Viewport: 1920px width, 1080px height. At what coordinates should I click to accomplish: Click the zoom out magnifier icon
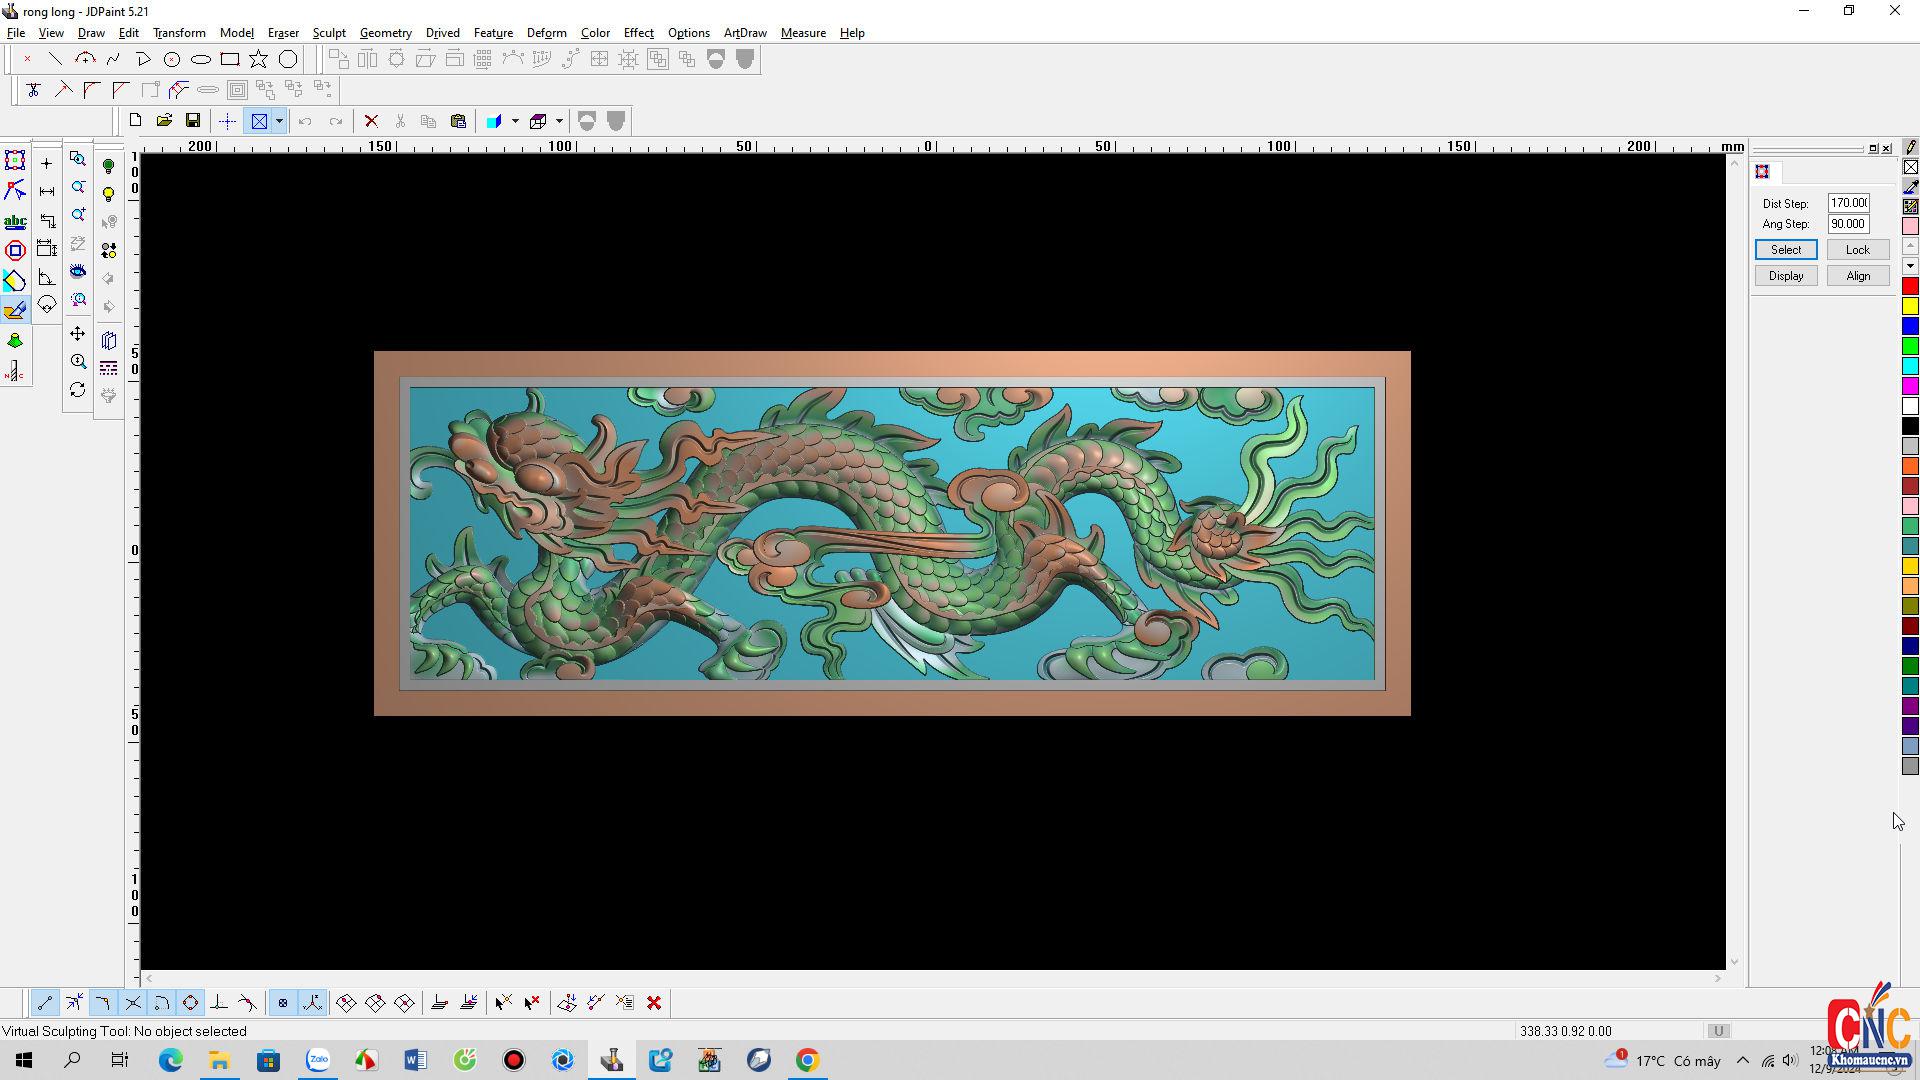(78, 187)
